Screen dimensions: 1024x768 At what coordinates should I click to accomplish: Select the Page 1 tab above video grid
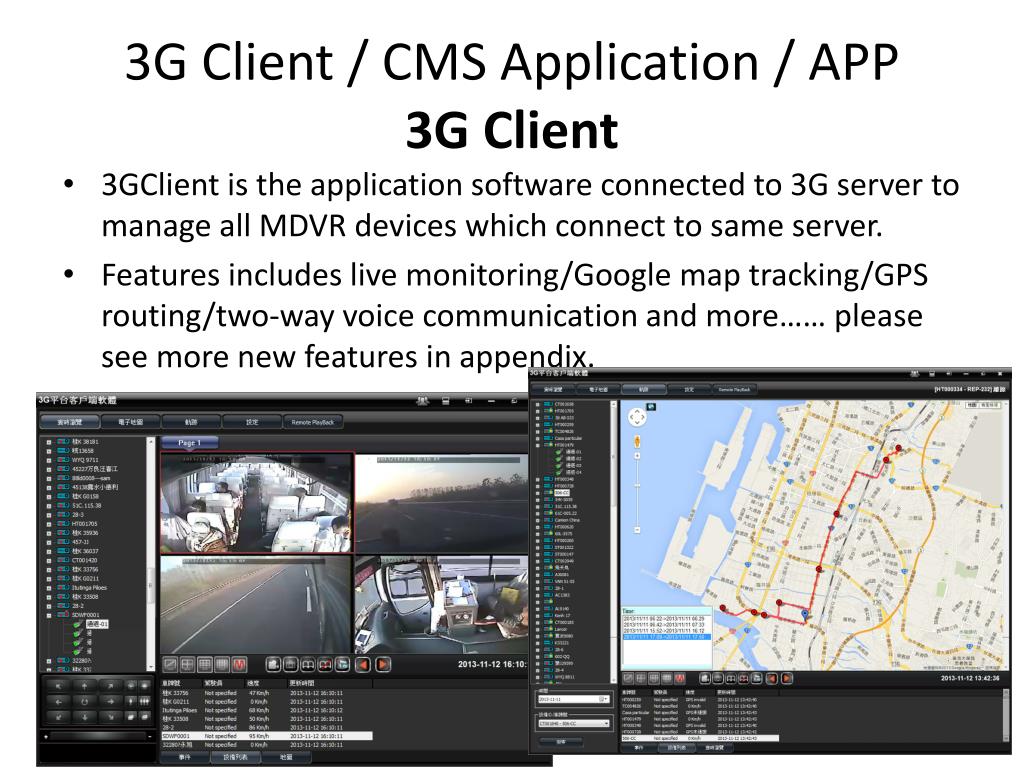click(189, 443)
